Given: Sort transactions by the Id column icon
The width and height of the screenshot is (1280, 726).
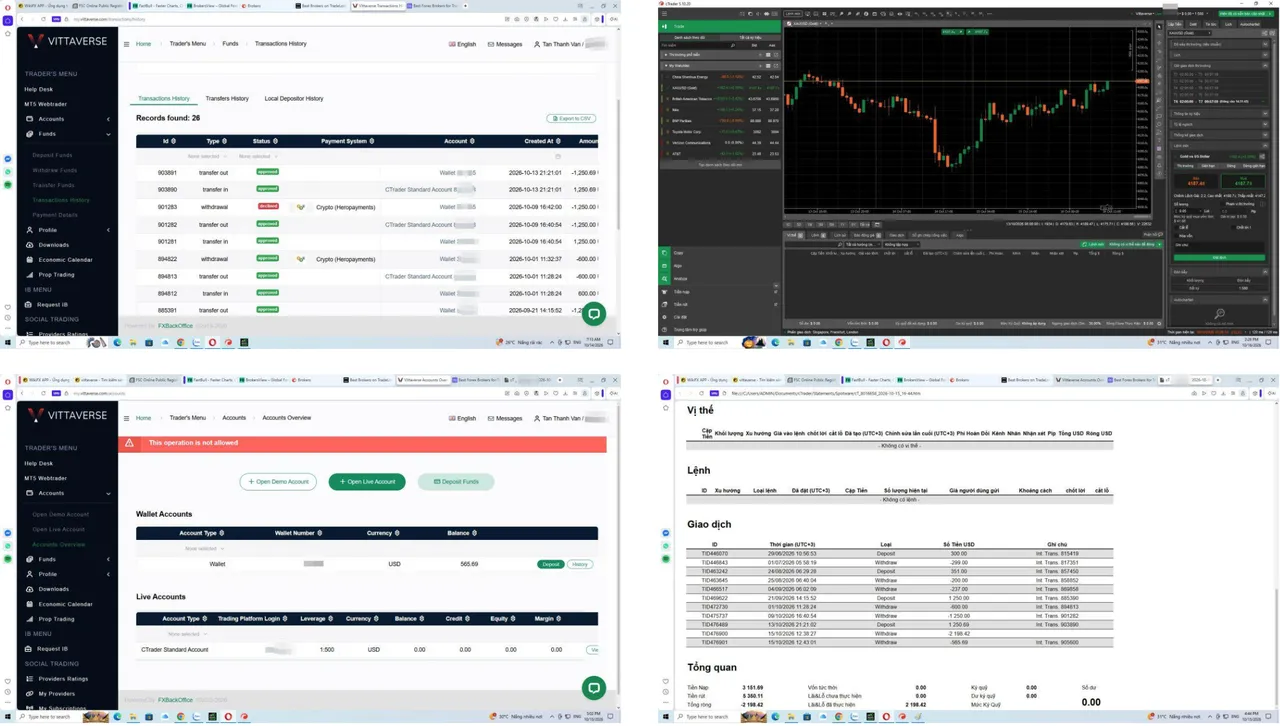Looking at the screenshot, I should tap(172, 142).
